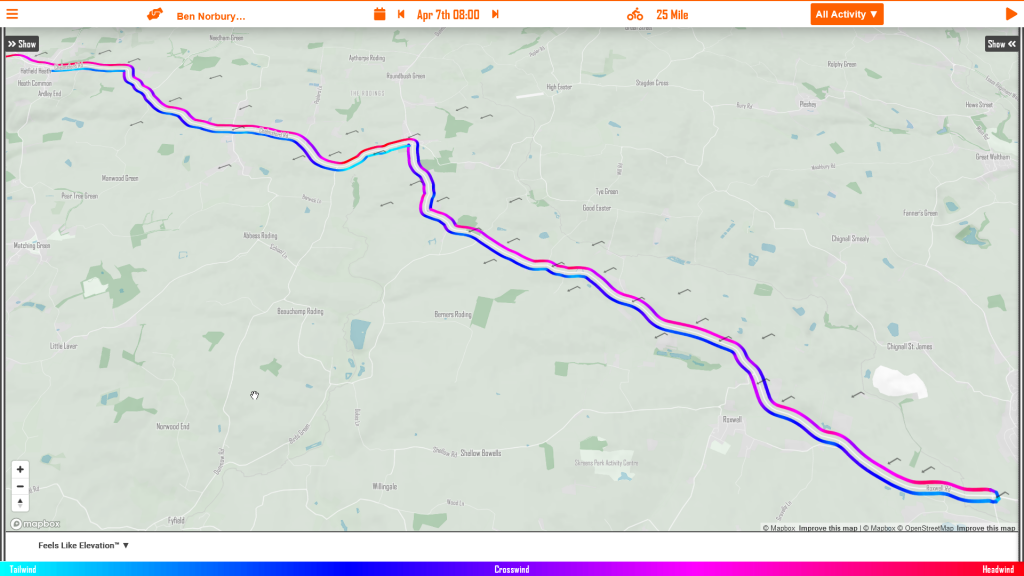Screen dimensions: 1024x576
Task: Zoom in on the map
Action: [20, 470]
